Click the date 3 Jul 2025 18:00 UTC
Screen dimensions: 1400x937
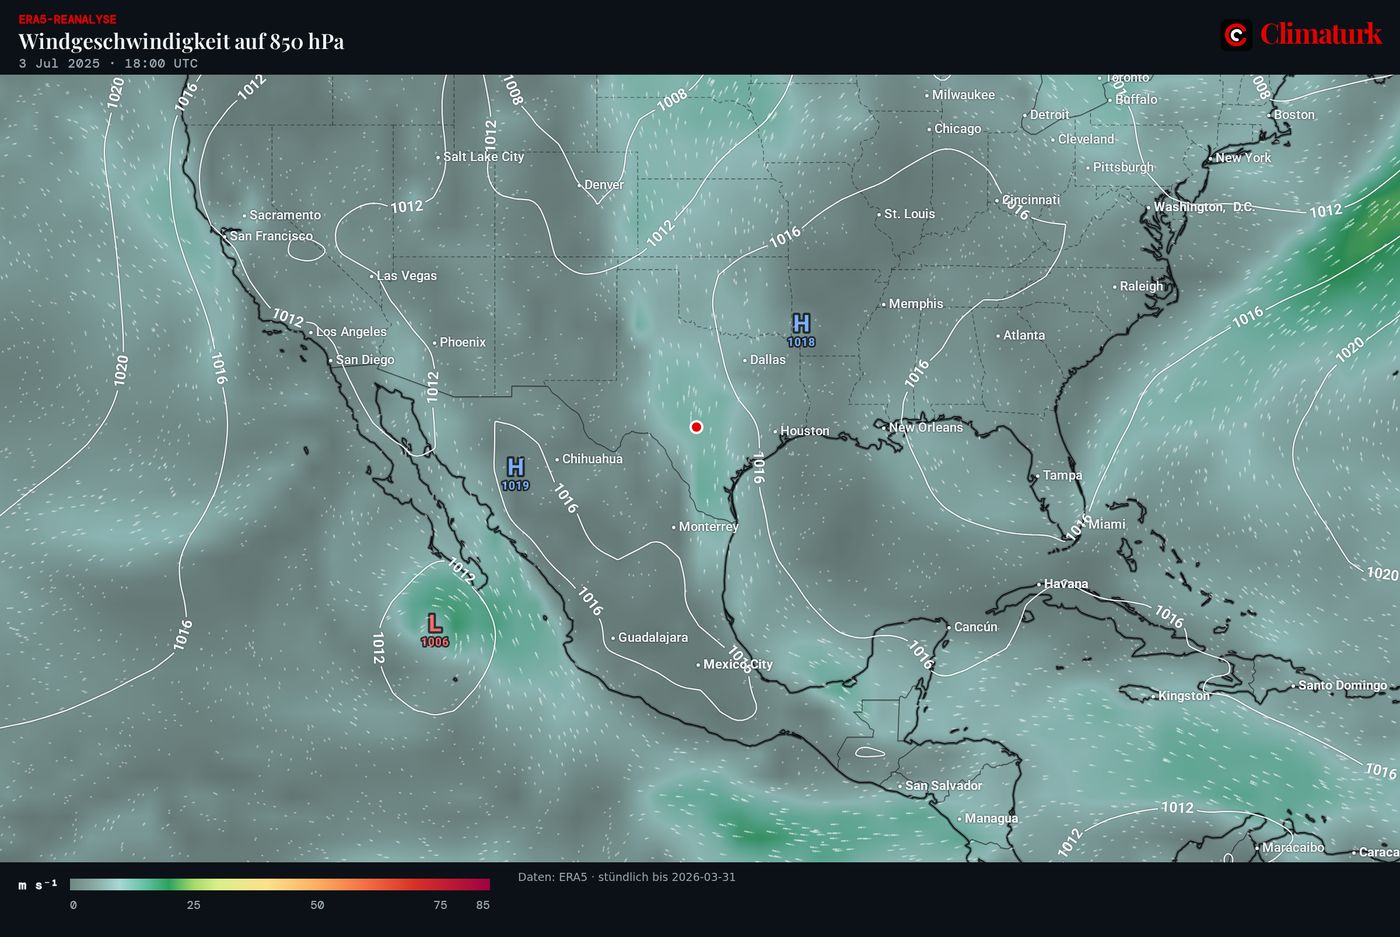click(108, 63)
